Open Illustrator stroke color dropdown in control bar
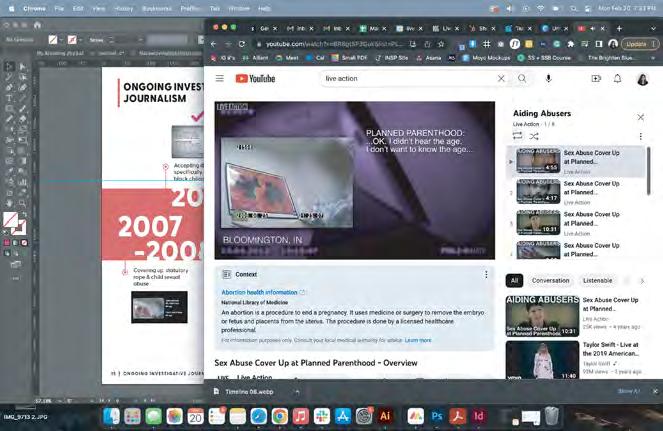 (80, 40)
